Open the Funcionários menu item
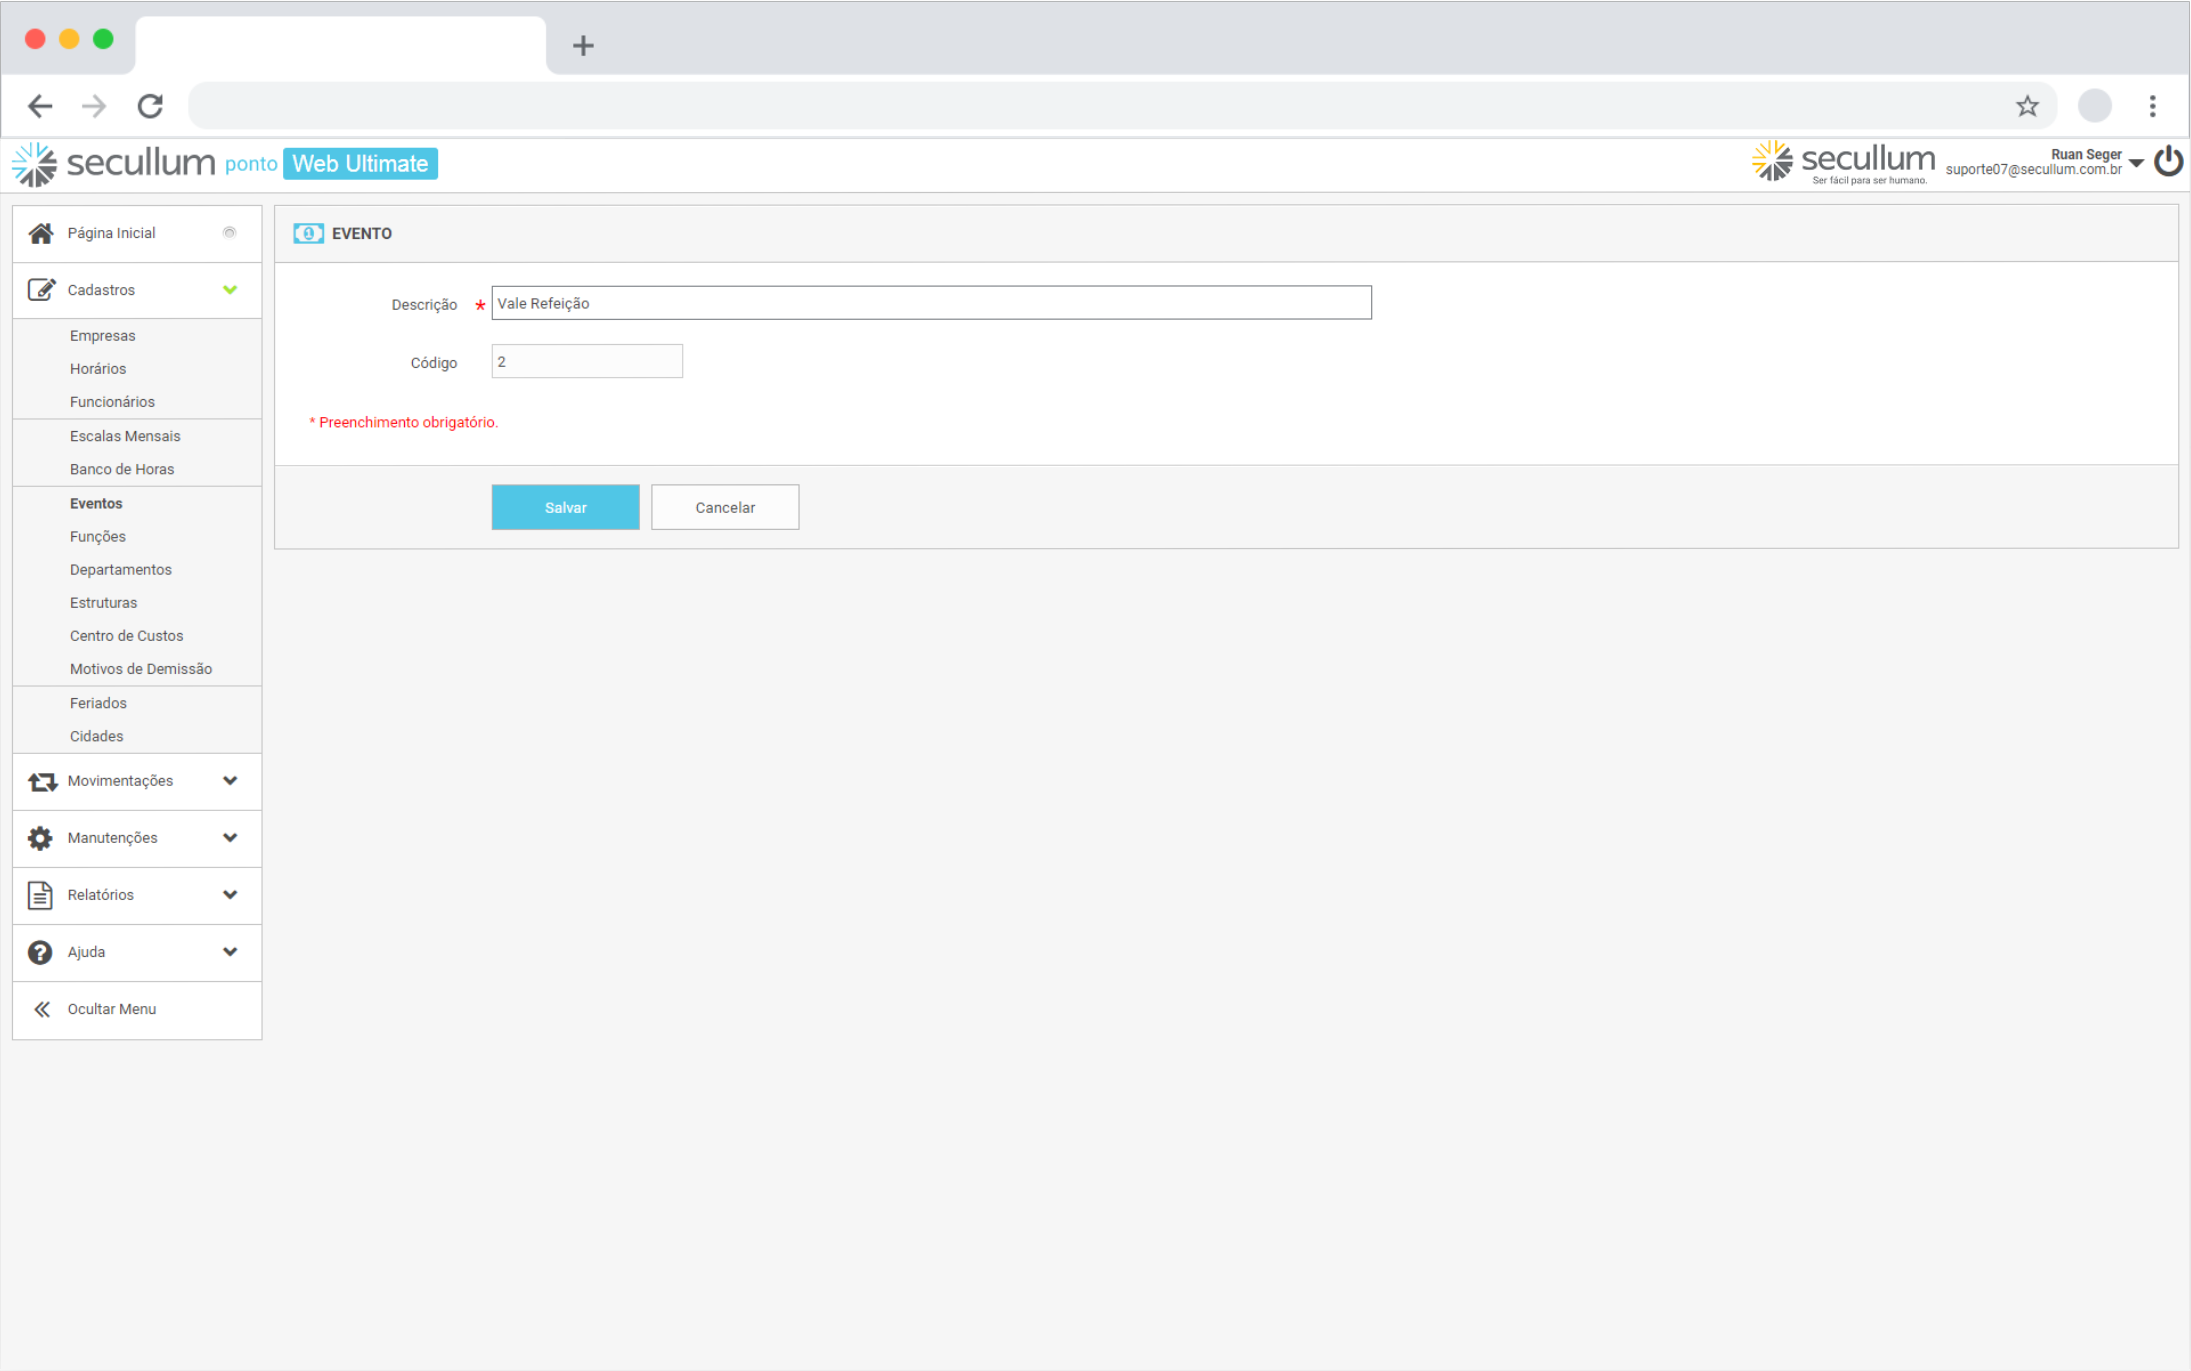 [112, 402]
